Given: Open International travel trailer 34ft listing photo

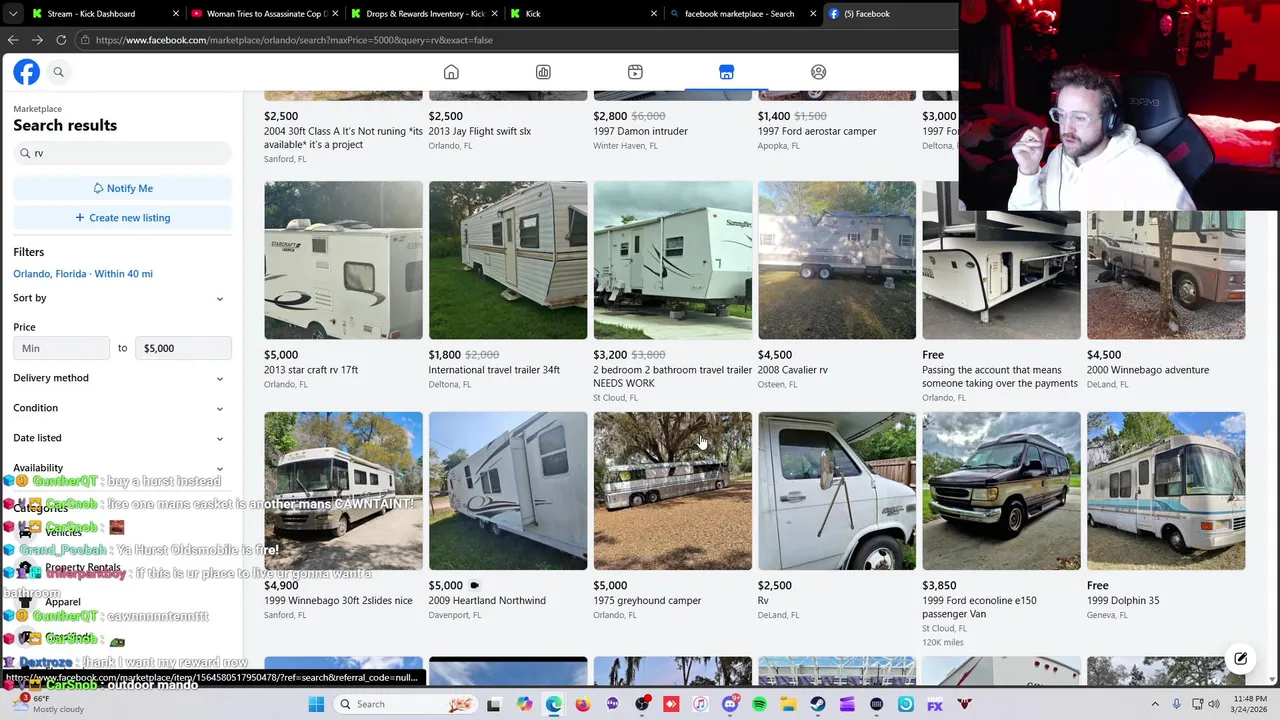Looking at the screenshot, I should click(508, 260).
